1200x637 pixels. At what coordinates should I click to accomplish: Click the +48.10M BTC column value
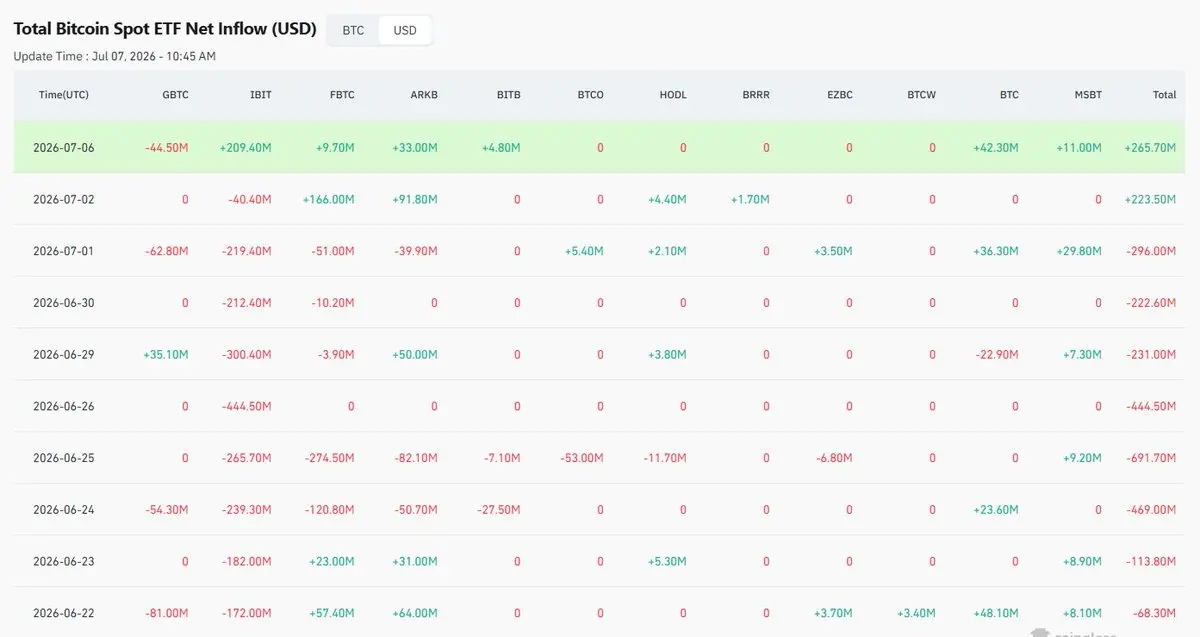(996, 613)
